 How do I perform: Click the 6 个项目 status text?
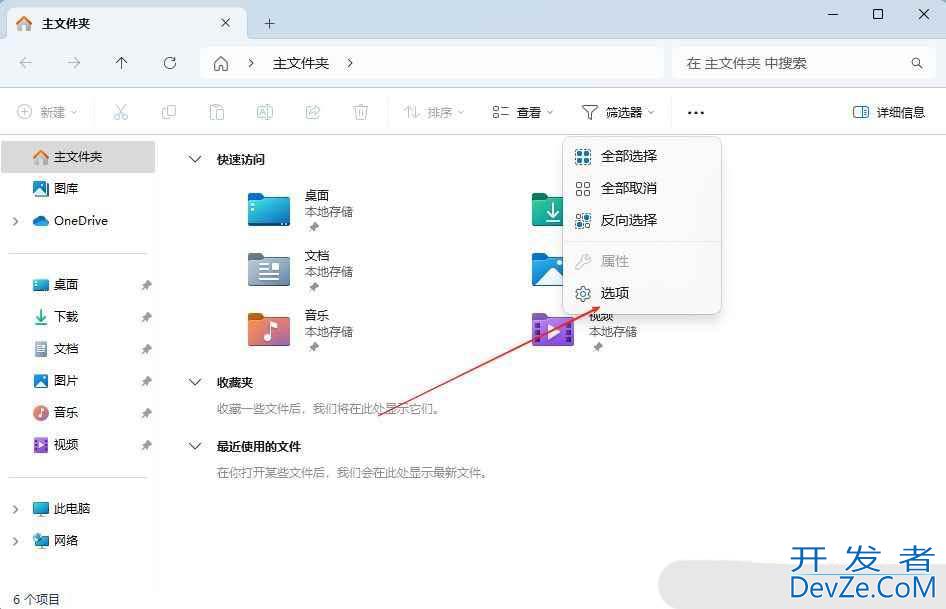36,599
